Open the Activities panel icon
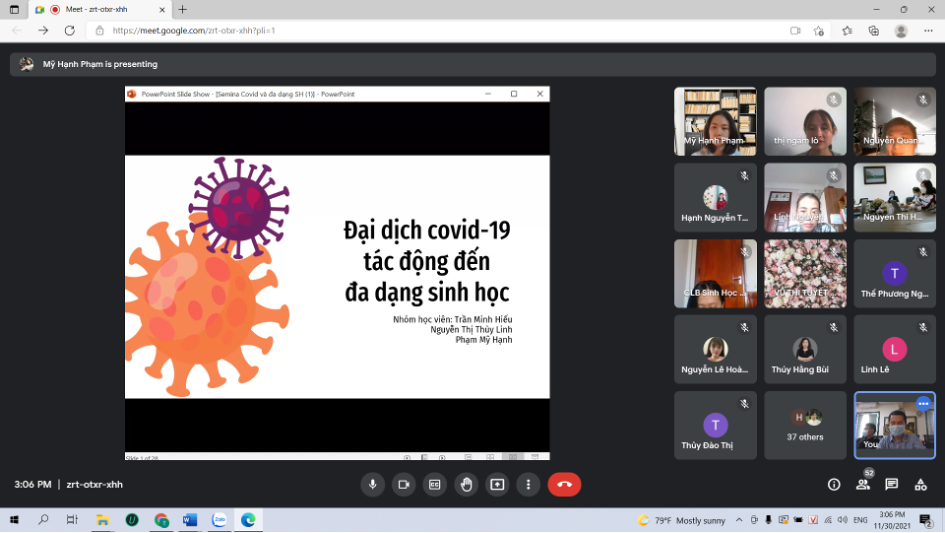 click(920, 484)
